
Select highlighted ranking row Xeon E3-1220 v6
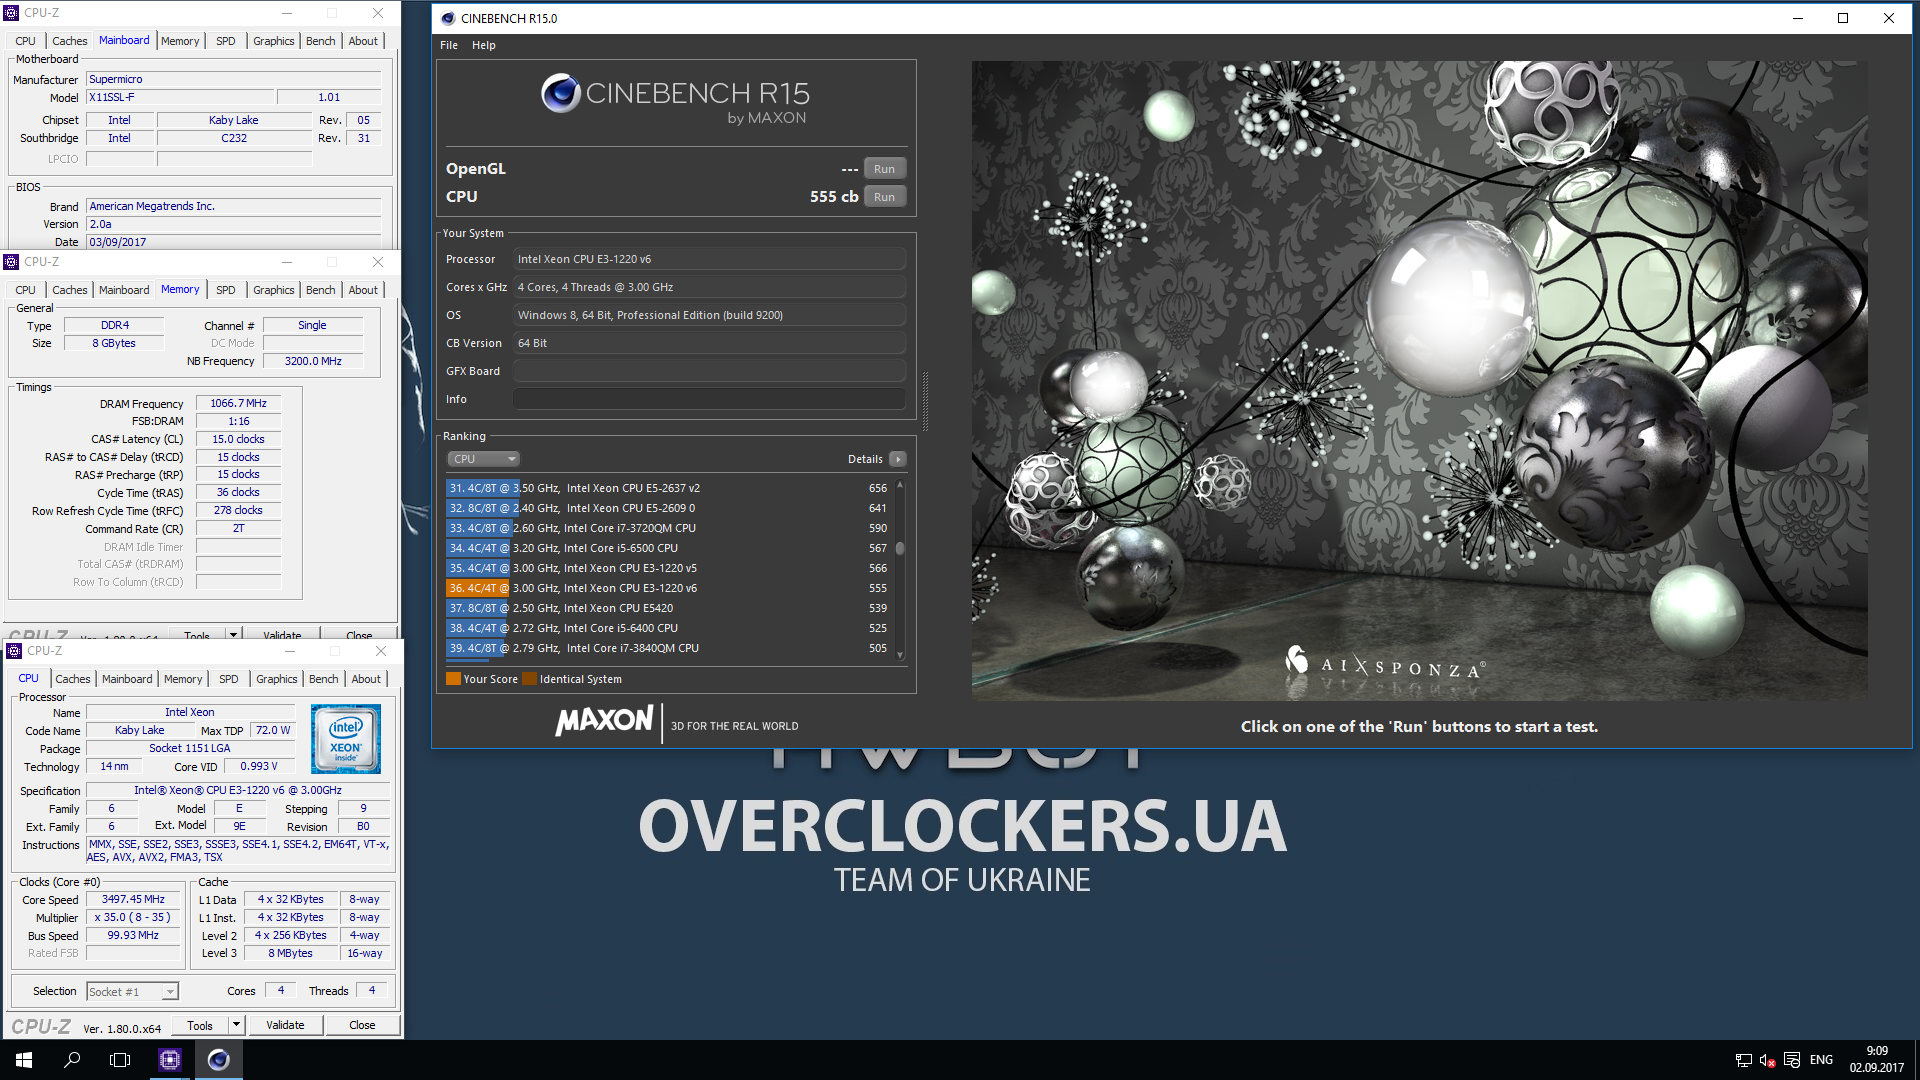(669, 588)
